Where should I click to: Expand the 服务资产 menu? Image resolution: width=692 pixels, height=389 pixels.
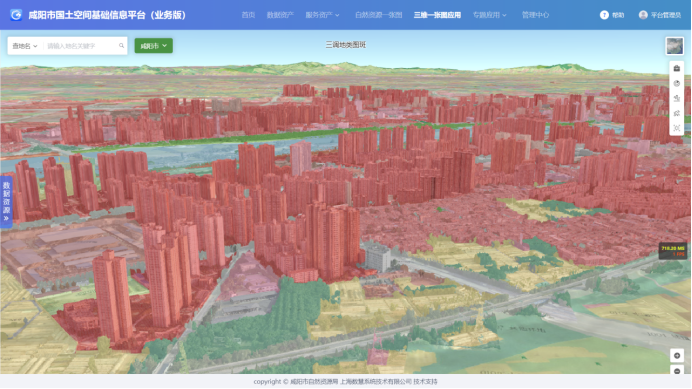322,15
